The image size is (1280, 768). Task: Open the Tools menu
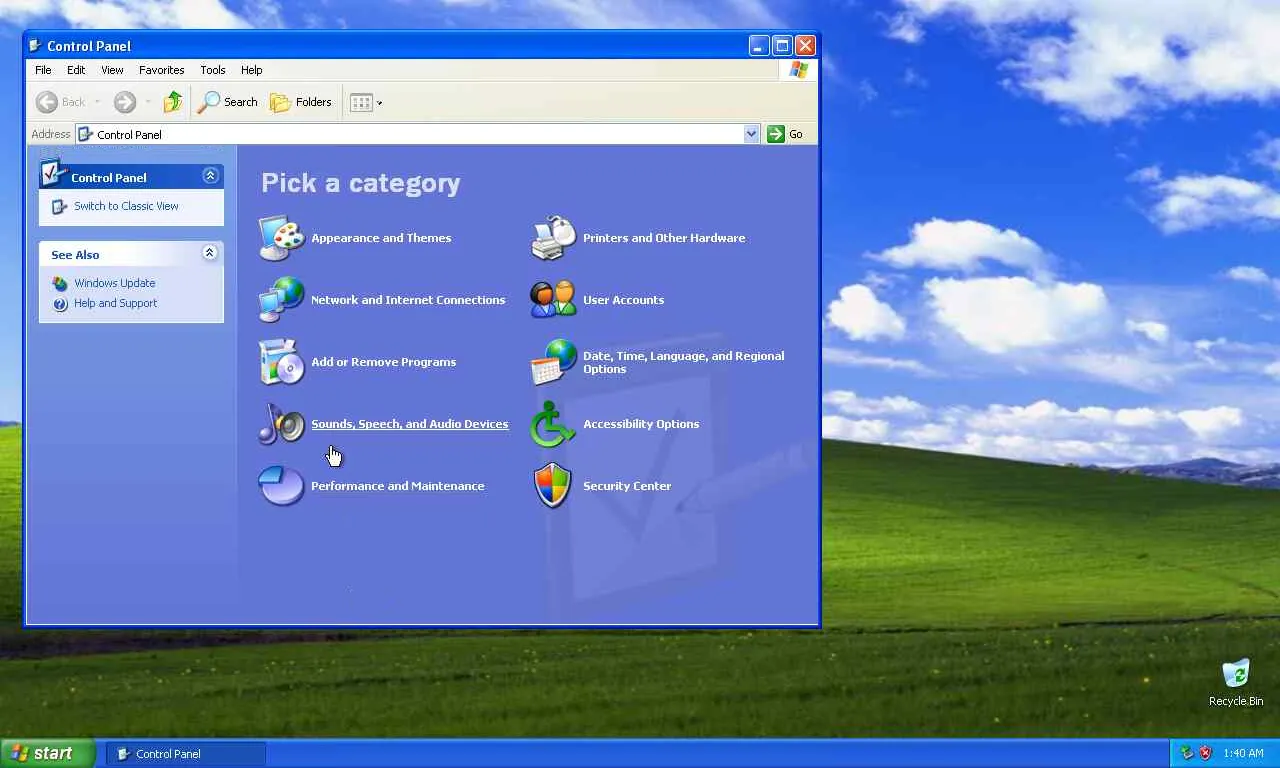tap(213, 70)
